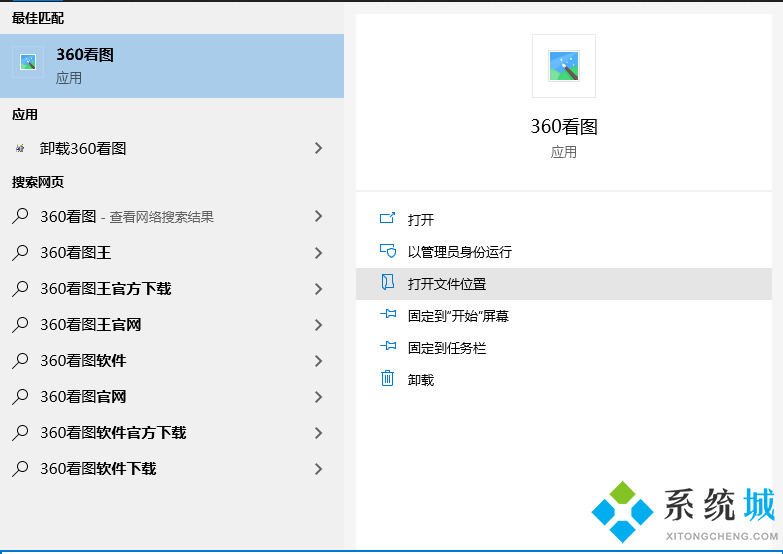The height and width of the screenshot is (554, 783).
Task: Click the large 360看图 app icon in right panel
Action: [x=564, y=66]
